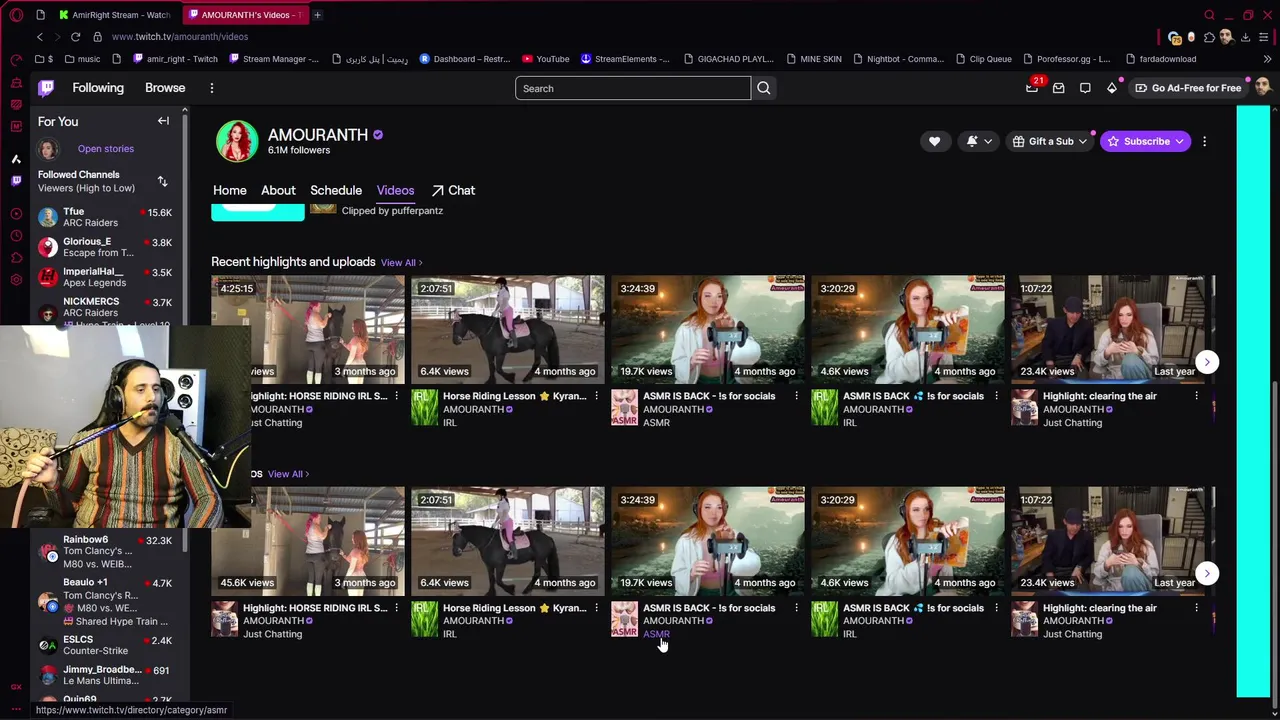Open options for top-row 'ASMR IS BACK' ASMR video
Screen dimensions: 1280x720
pos(796,396)
